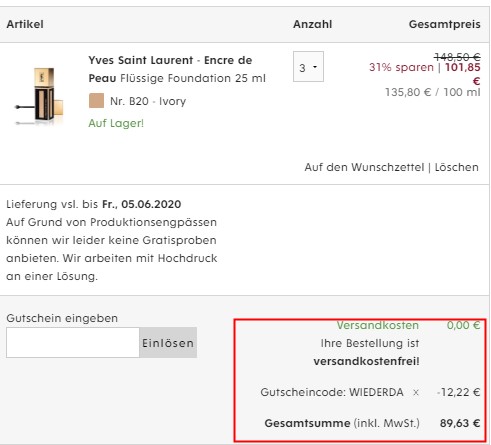Click the Gesamtpreis column header
491x445 pixels.
[x=445, y=24]
